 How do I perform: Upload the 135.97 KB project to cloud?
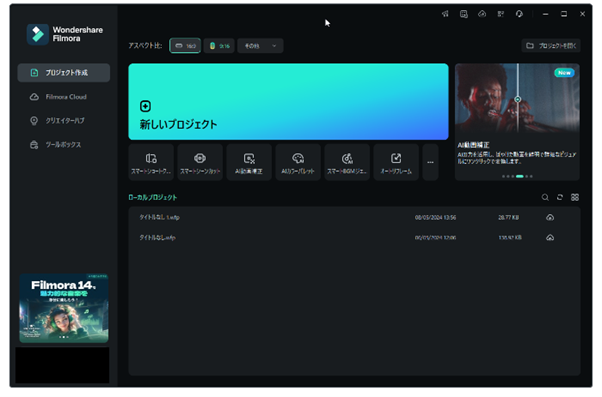tap(550, 238)
